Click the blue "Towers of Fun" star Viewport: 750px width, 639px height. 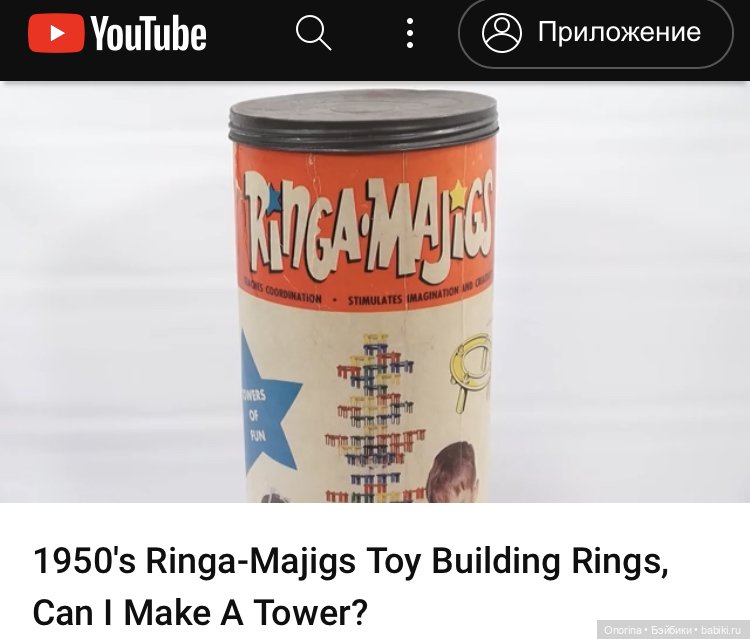pos(268,402)
